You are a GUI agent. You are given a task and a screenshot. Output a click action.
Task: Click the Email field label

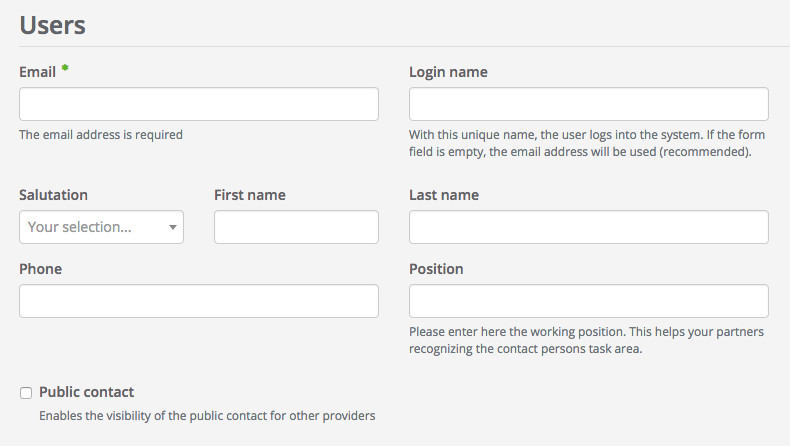pyautogui.click(x=38, y=72)
